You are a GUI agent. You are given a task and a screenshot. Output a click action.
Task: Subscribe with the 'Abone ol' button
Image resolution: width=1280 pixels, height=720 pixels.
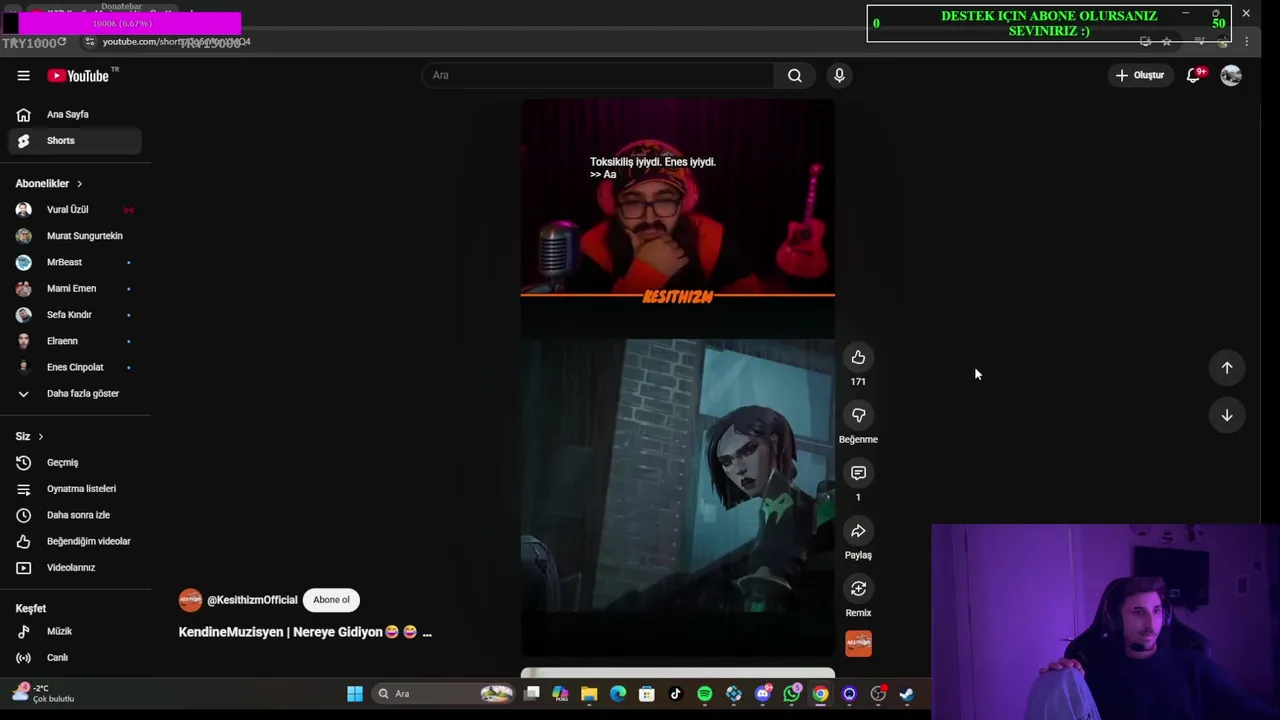pos(331,600)
